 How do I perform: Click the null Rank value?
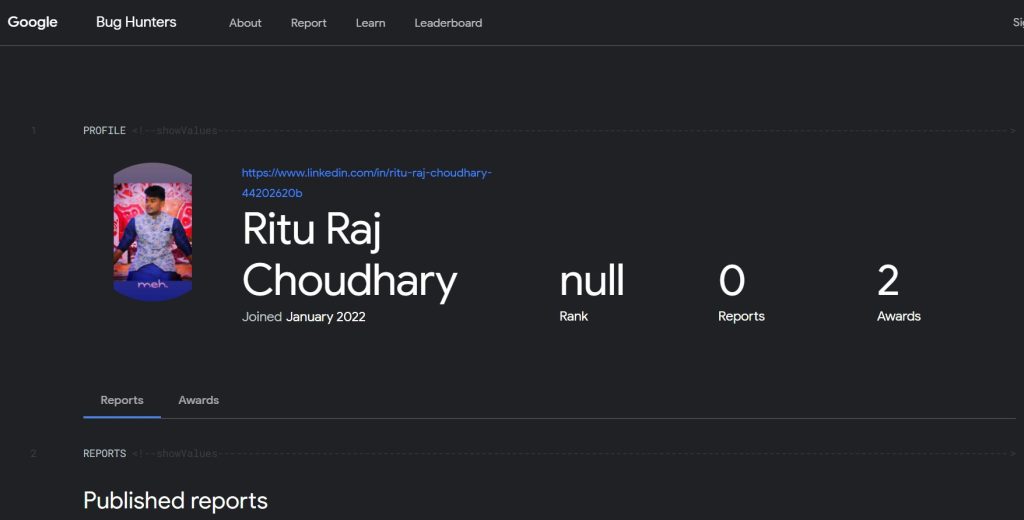click(592, 281)
